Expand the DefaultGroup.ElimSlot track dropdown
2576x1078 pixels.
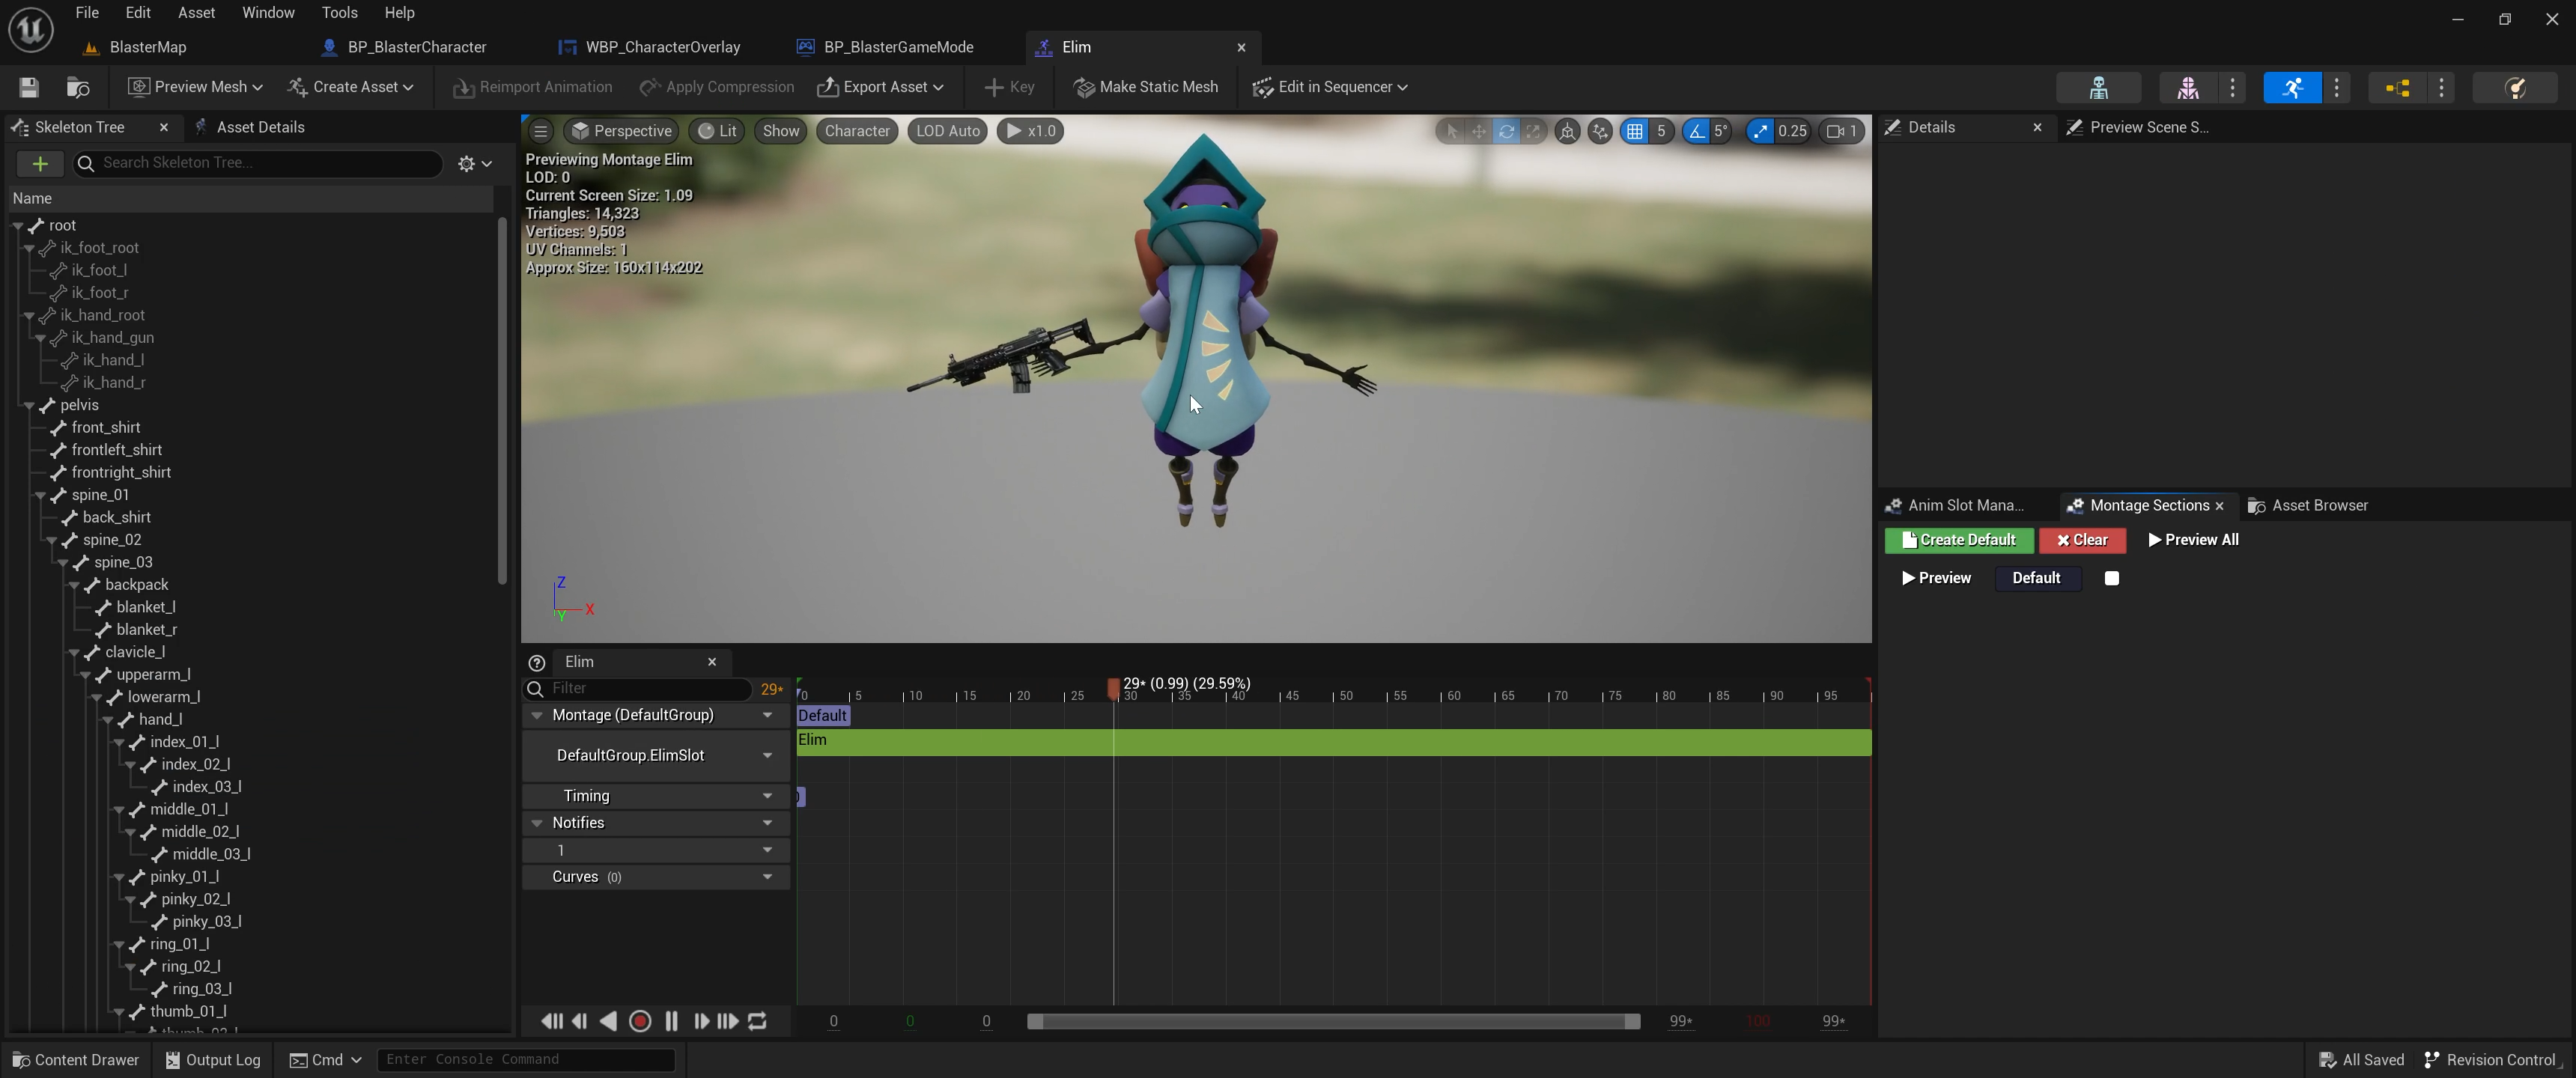[x=767, y=756]
